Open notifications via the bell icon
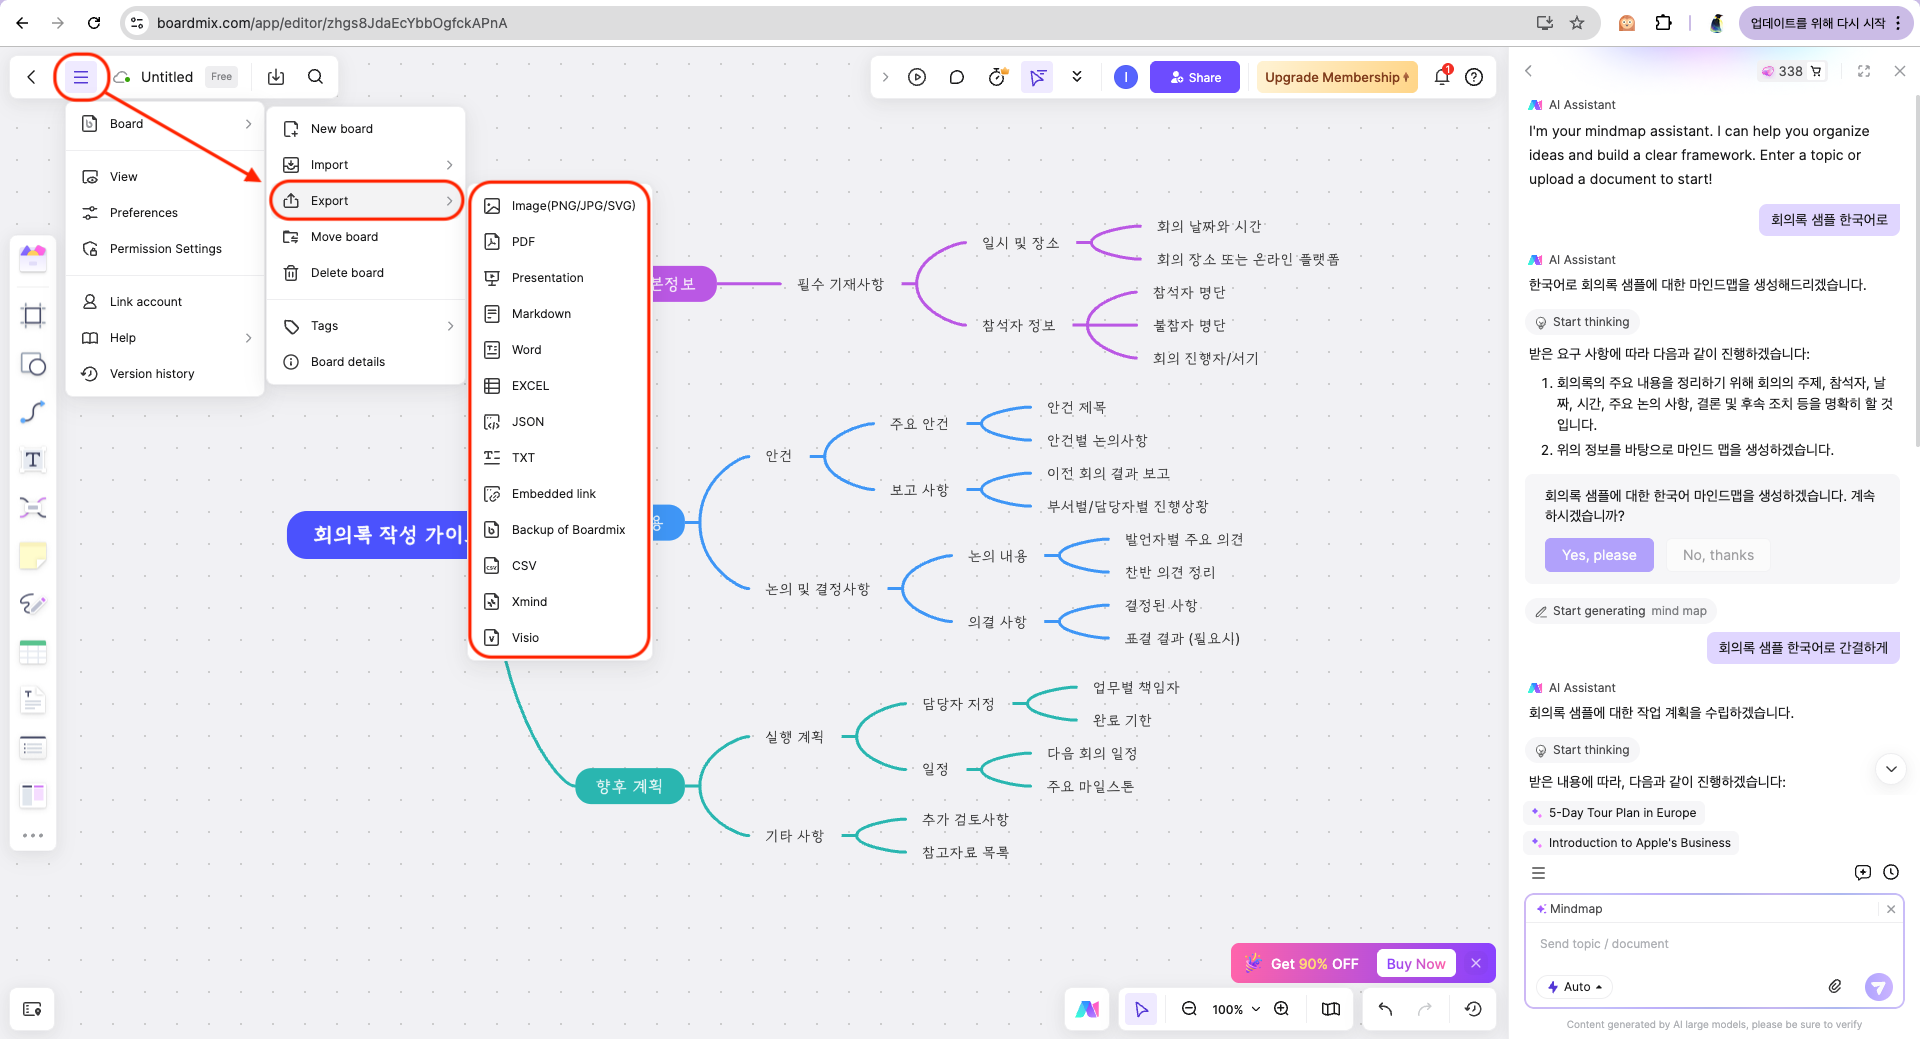1920x1039 pixels. [1442, 77]
